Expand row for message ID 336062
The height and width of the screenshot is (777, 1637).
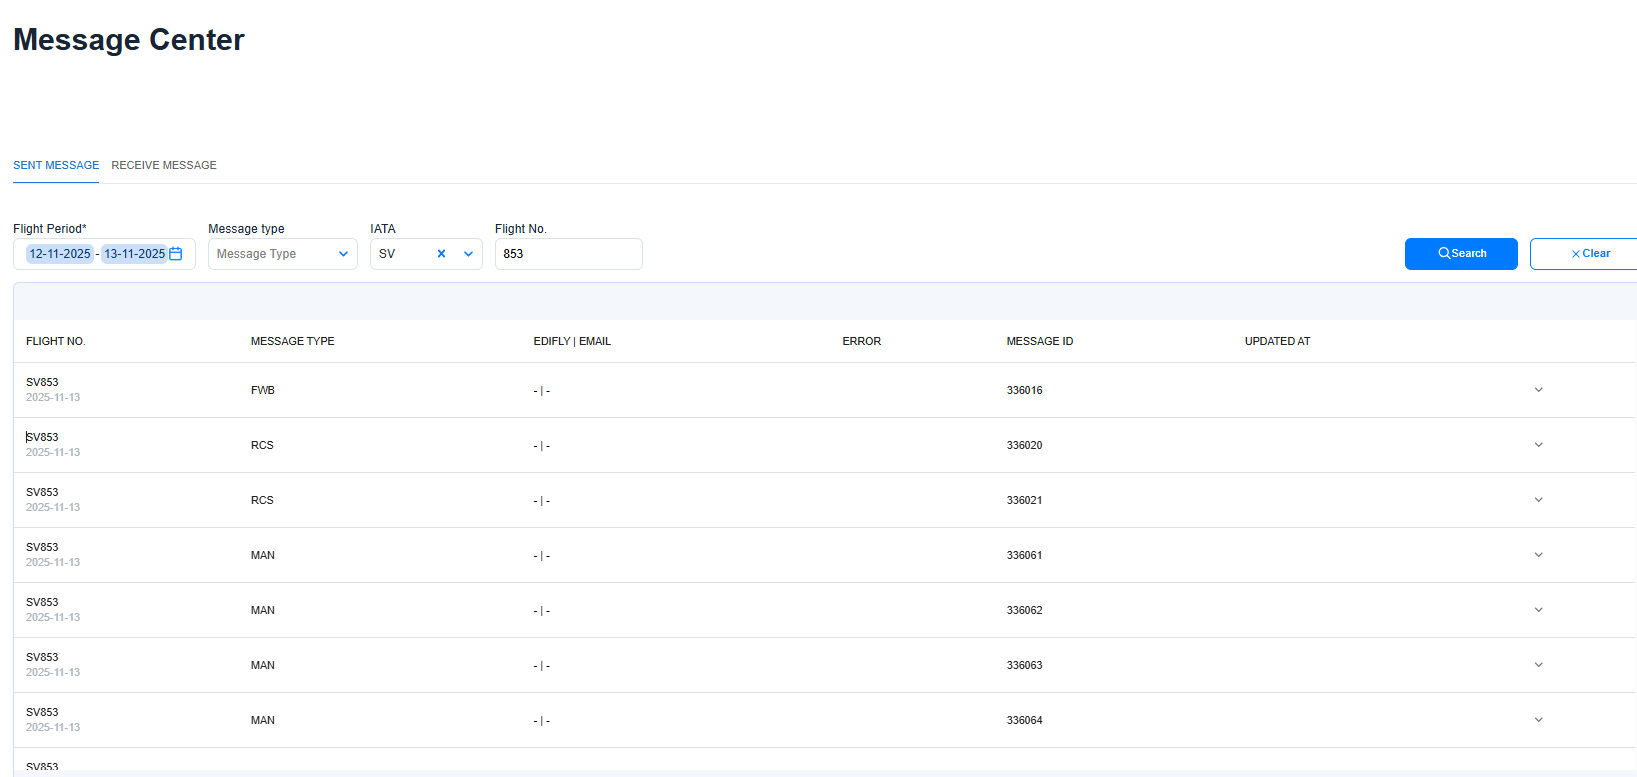click(x=1538, y=610)
